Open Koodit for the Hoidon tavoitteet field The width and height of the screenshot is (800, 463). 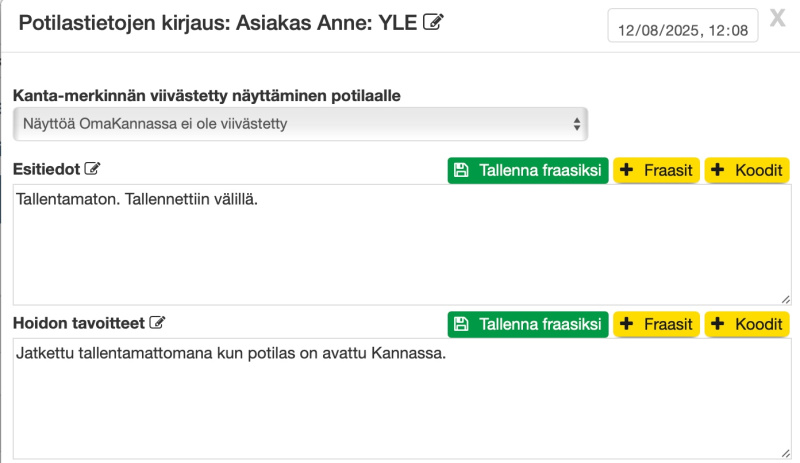(747, 324)
